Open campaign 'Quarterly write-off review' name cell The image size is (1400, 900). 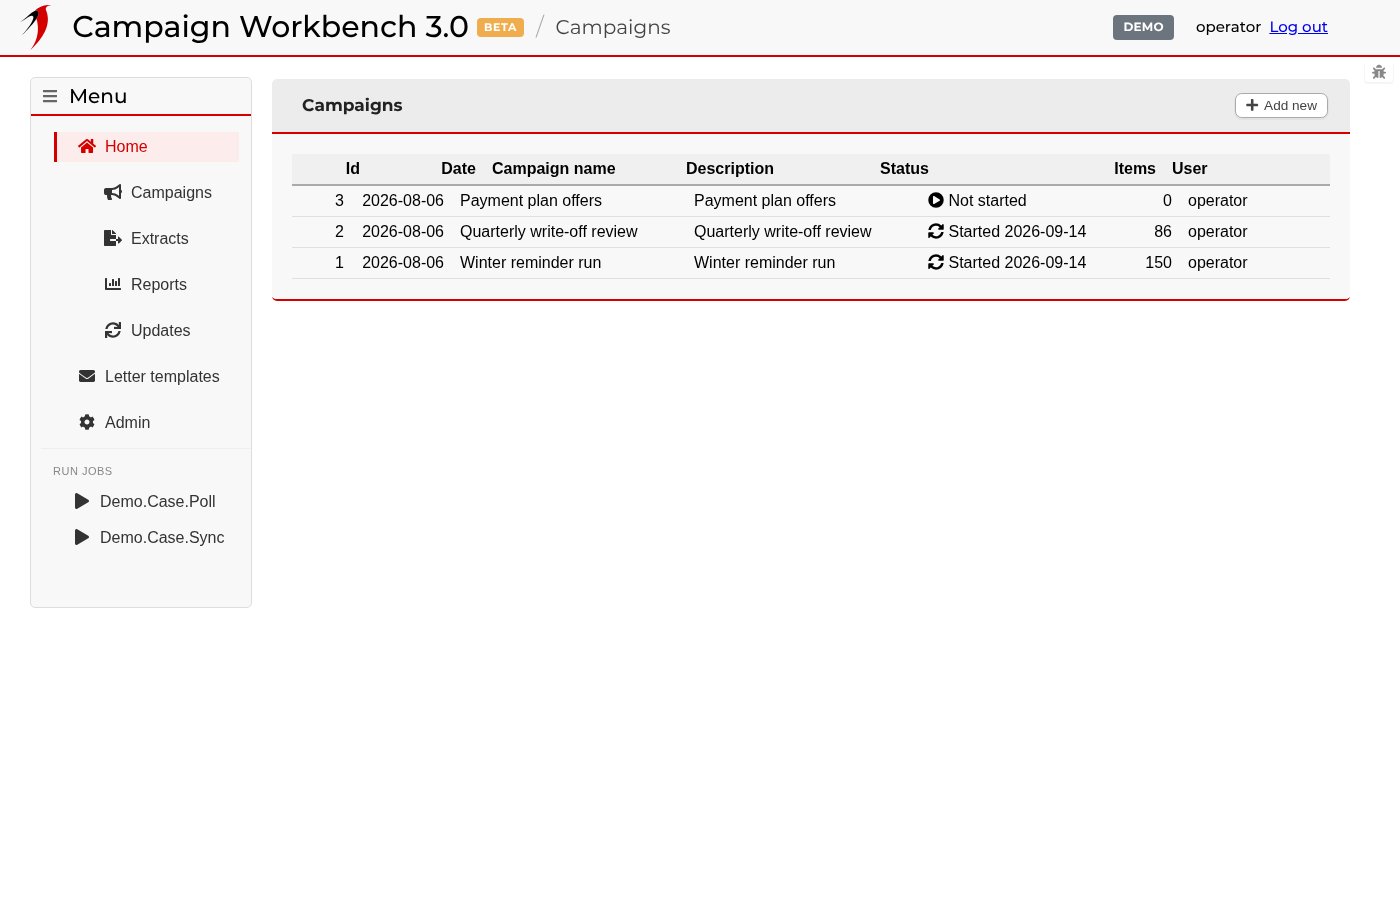tap(549, 231)
